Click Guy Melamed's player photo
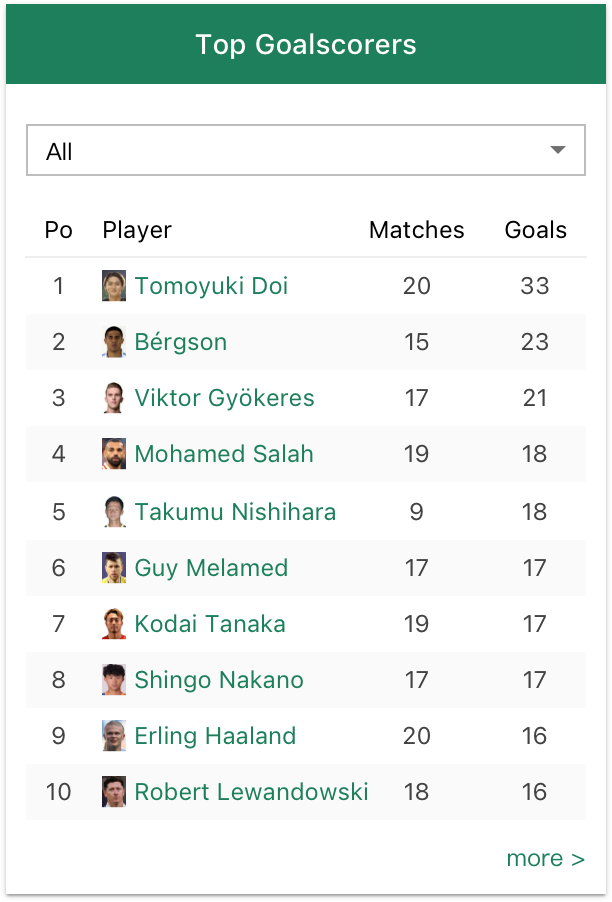 114,568
